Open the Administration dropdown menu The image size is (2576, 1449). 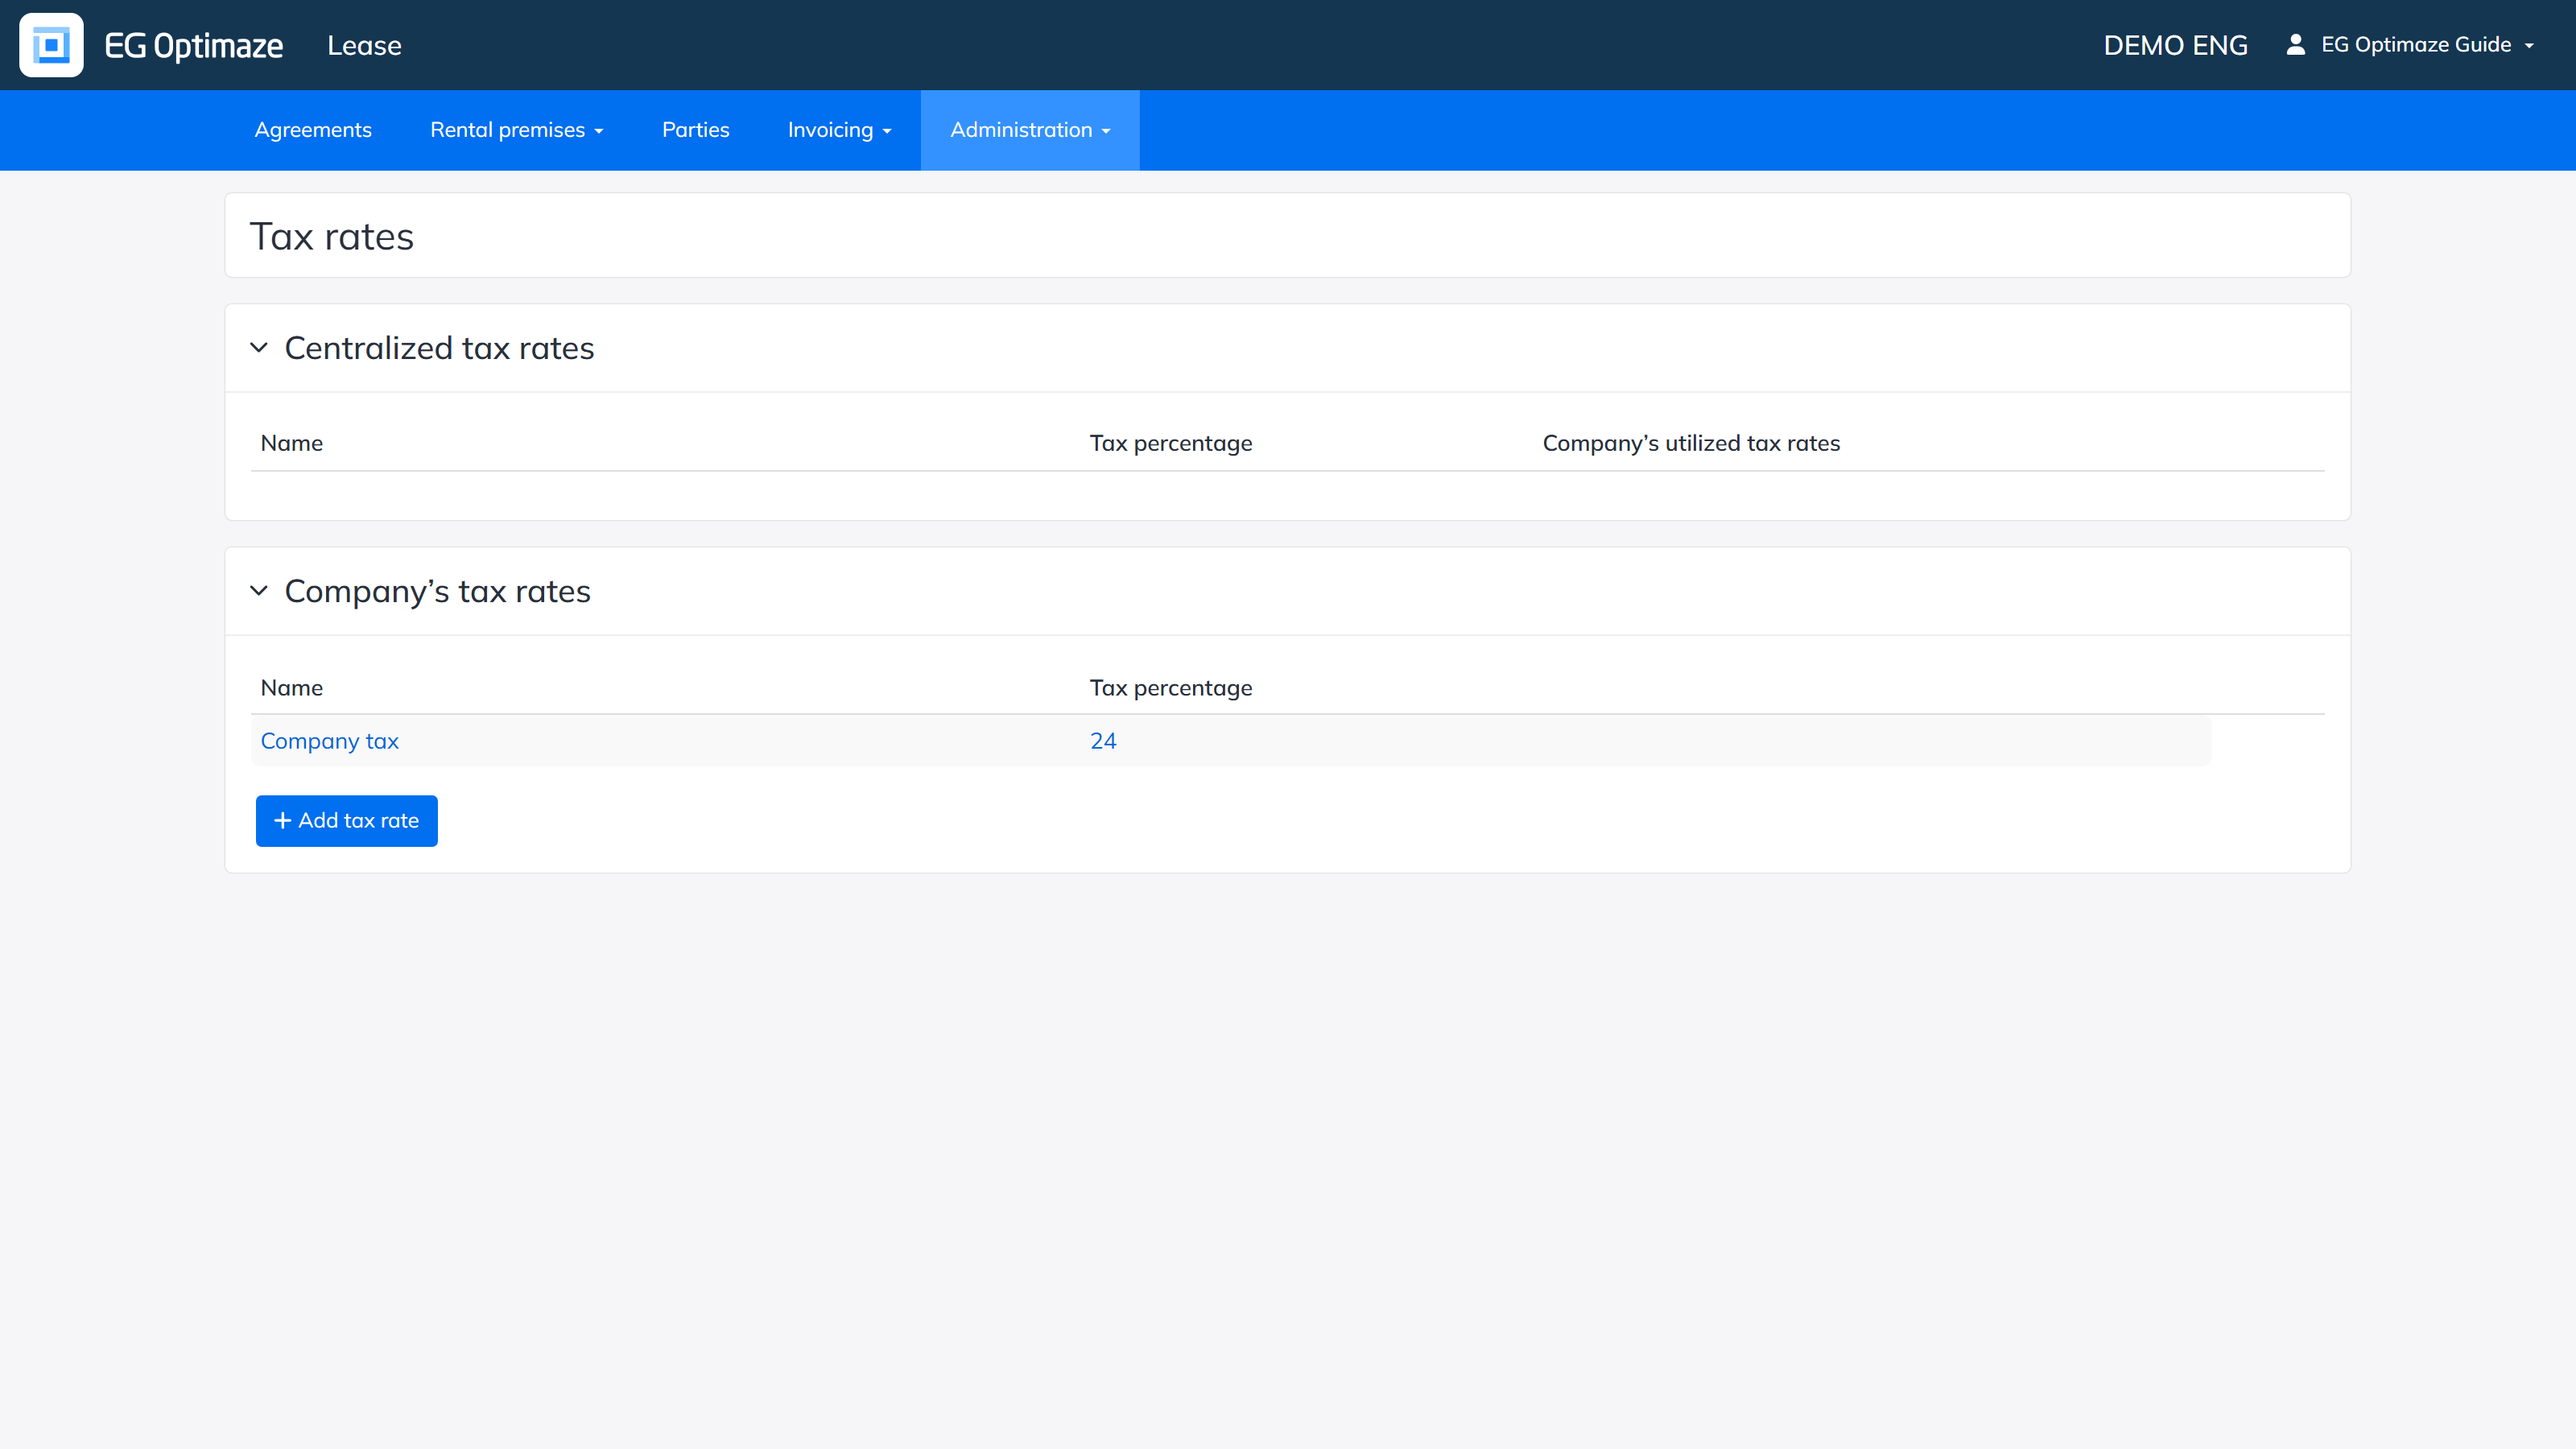coord(1030,130)
